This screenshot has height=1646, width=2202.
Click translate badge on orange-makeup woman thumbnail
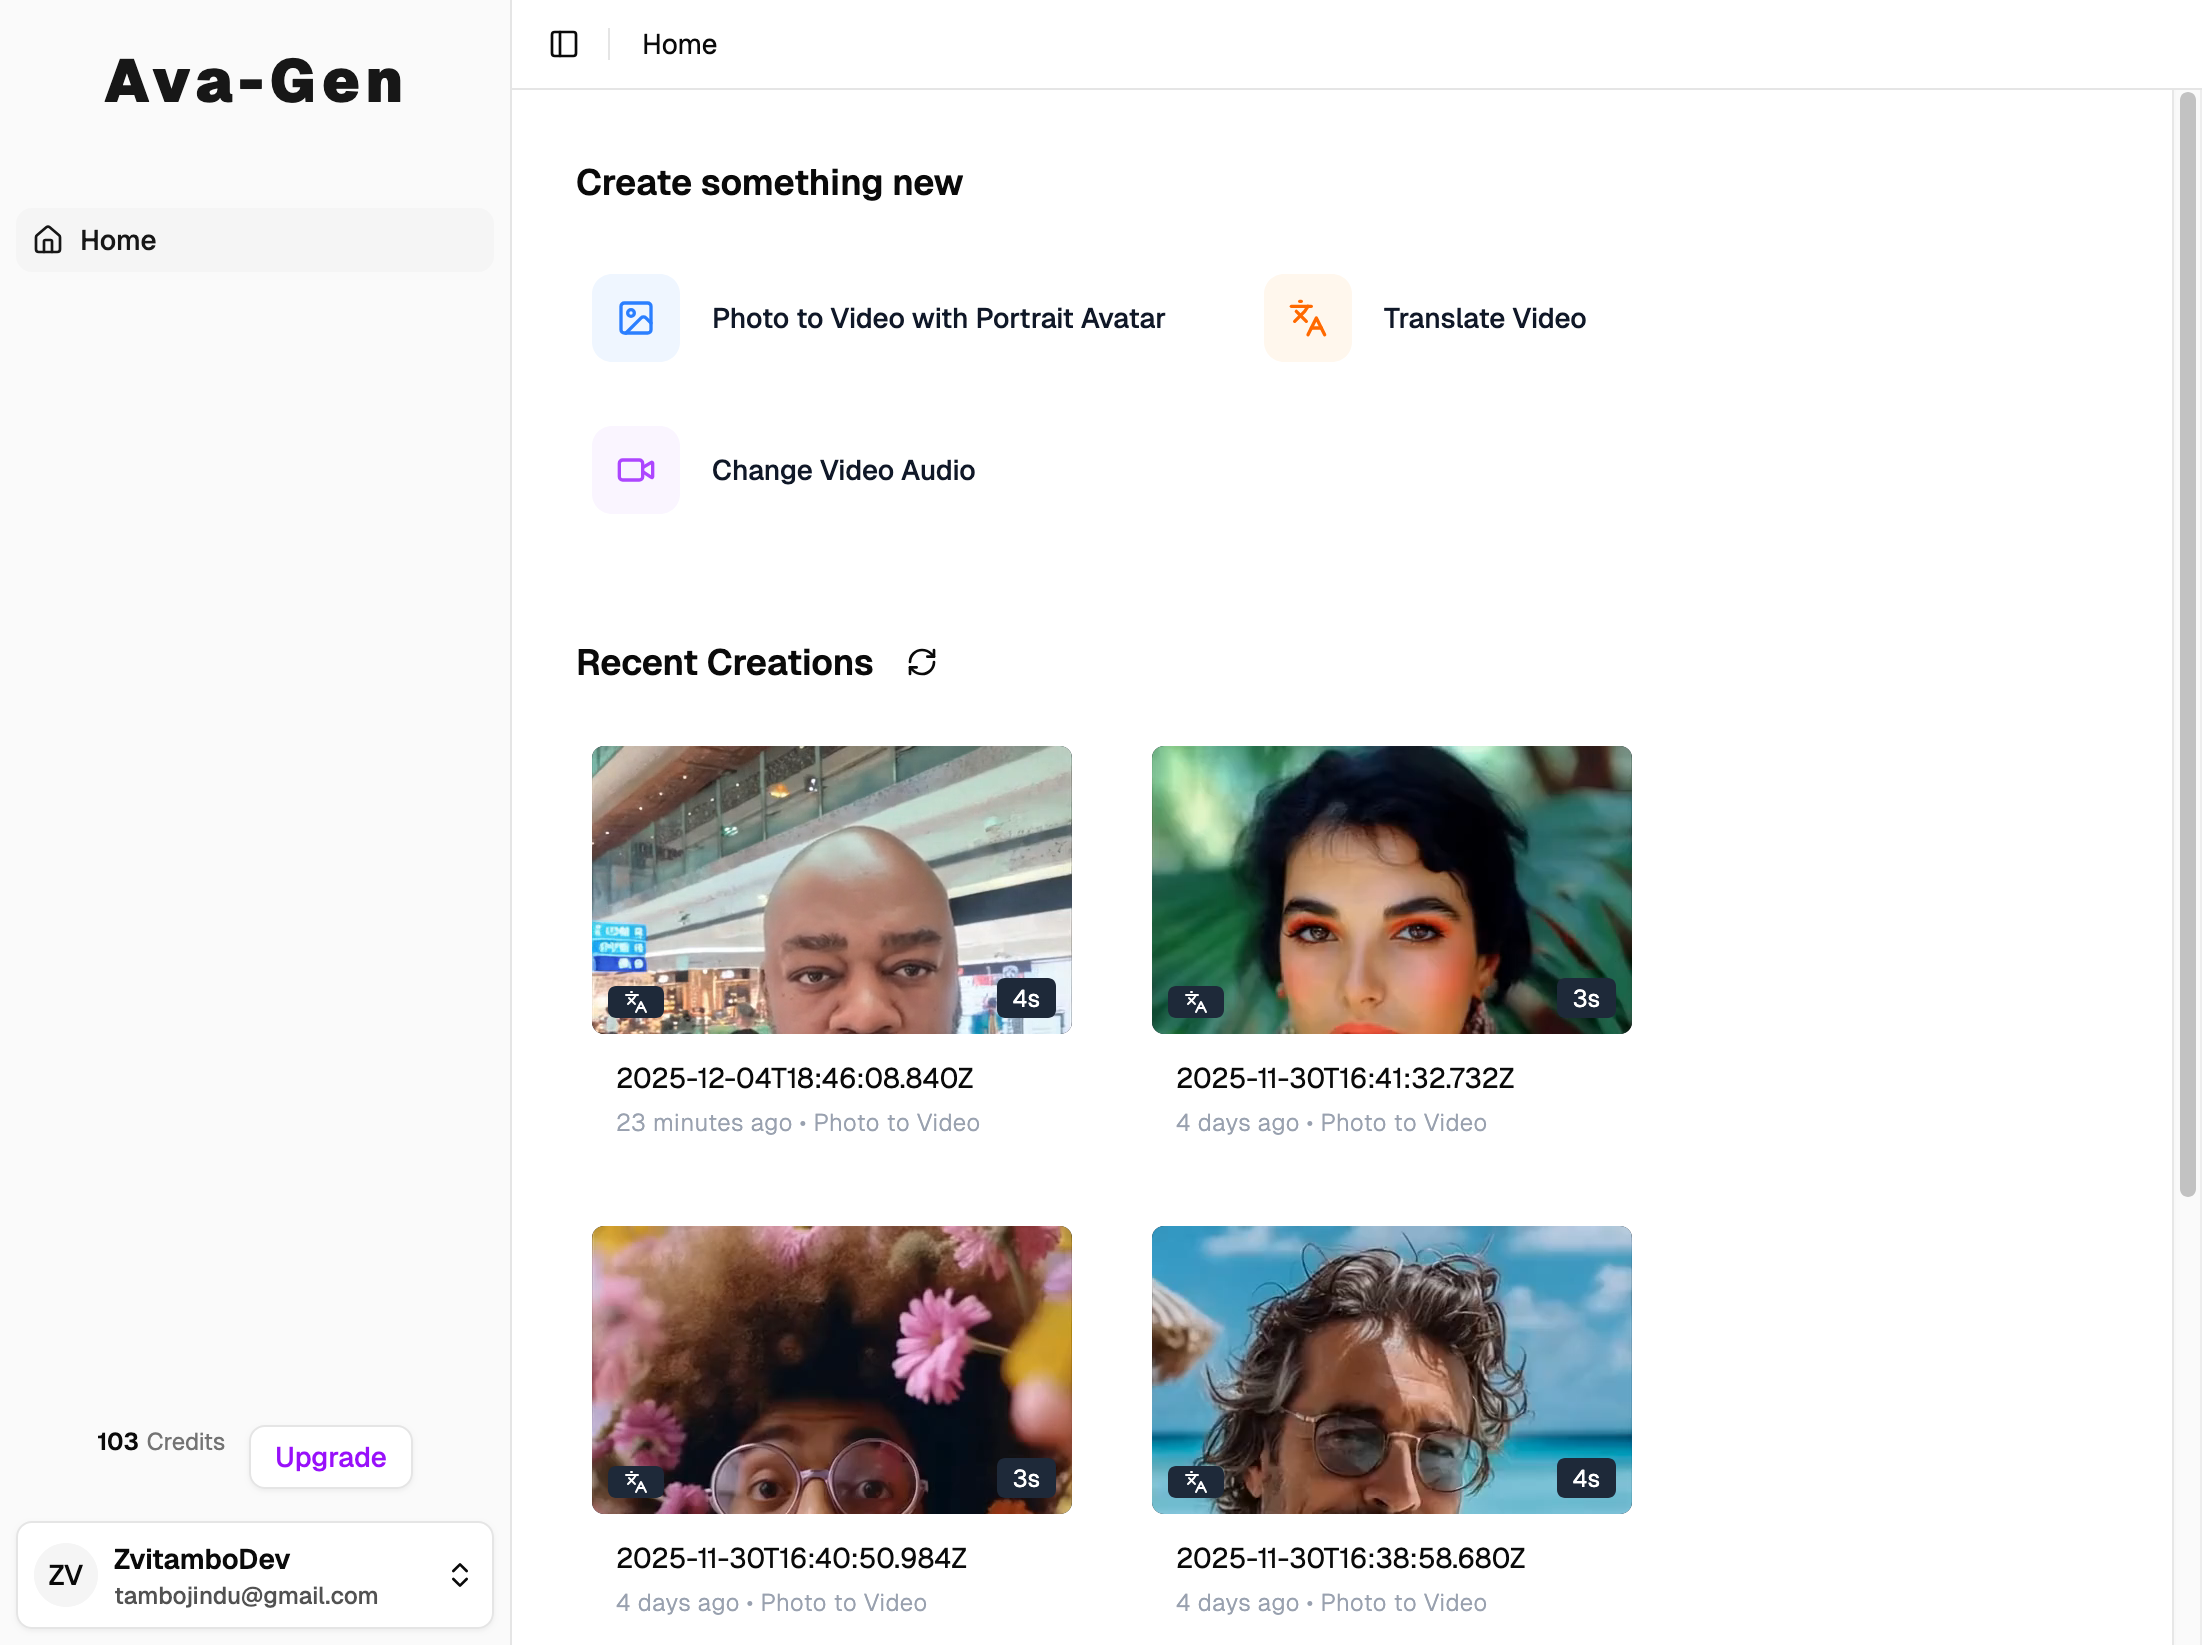[x=1196, y=1001]
